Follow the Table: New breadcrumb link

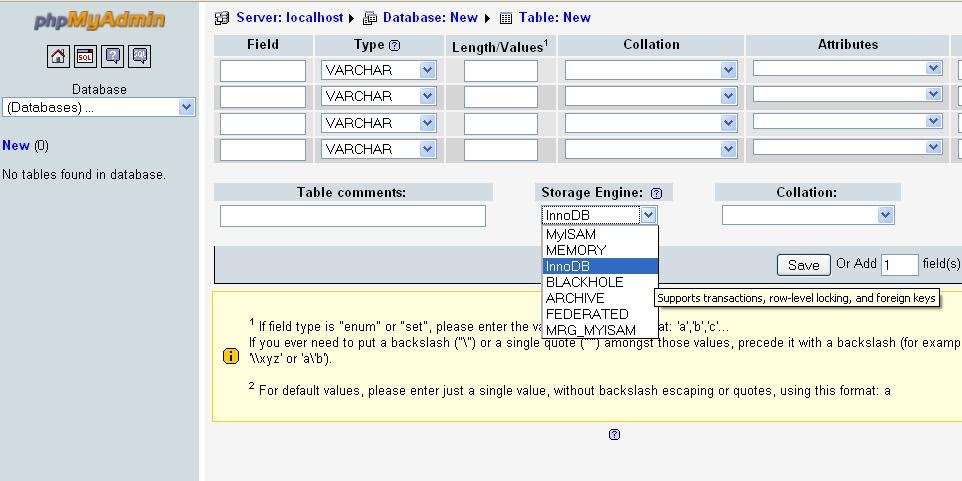pos(555,18)
